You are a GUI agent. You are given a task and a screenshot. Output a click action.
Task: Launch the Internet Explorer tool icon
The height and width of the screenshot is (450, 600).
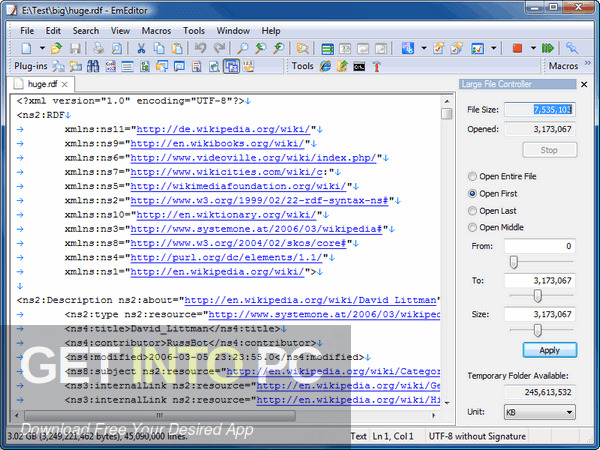tap(325, 66)
